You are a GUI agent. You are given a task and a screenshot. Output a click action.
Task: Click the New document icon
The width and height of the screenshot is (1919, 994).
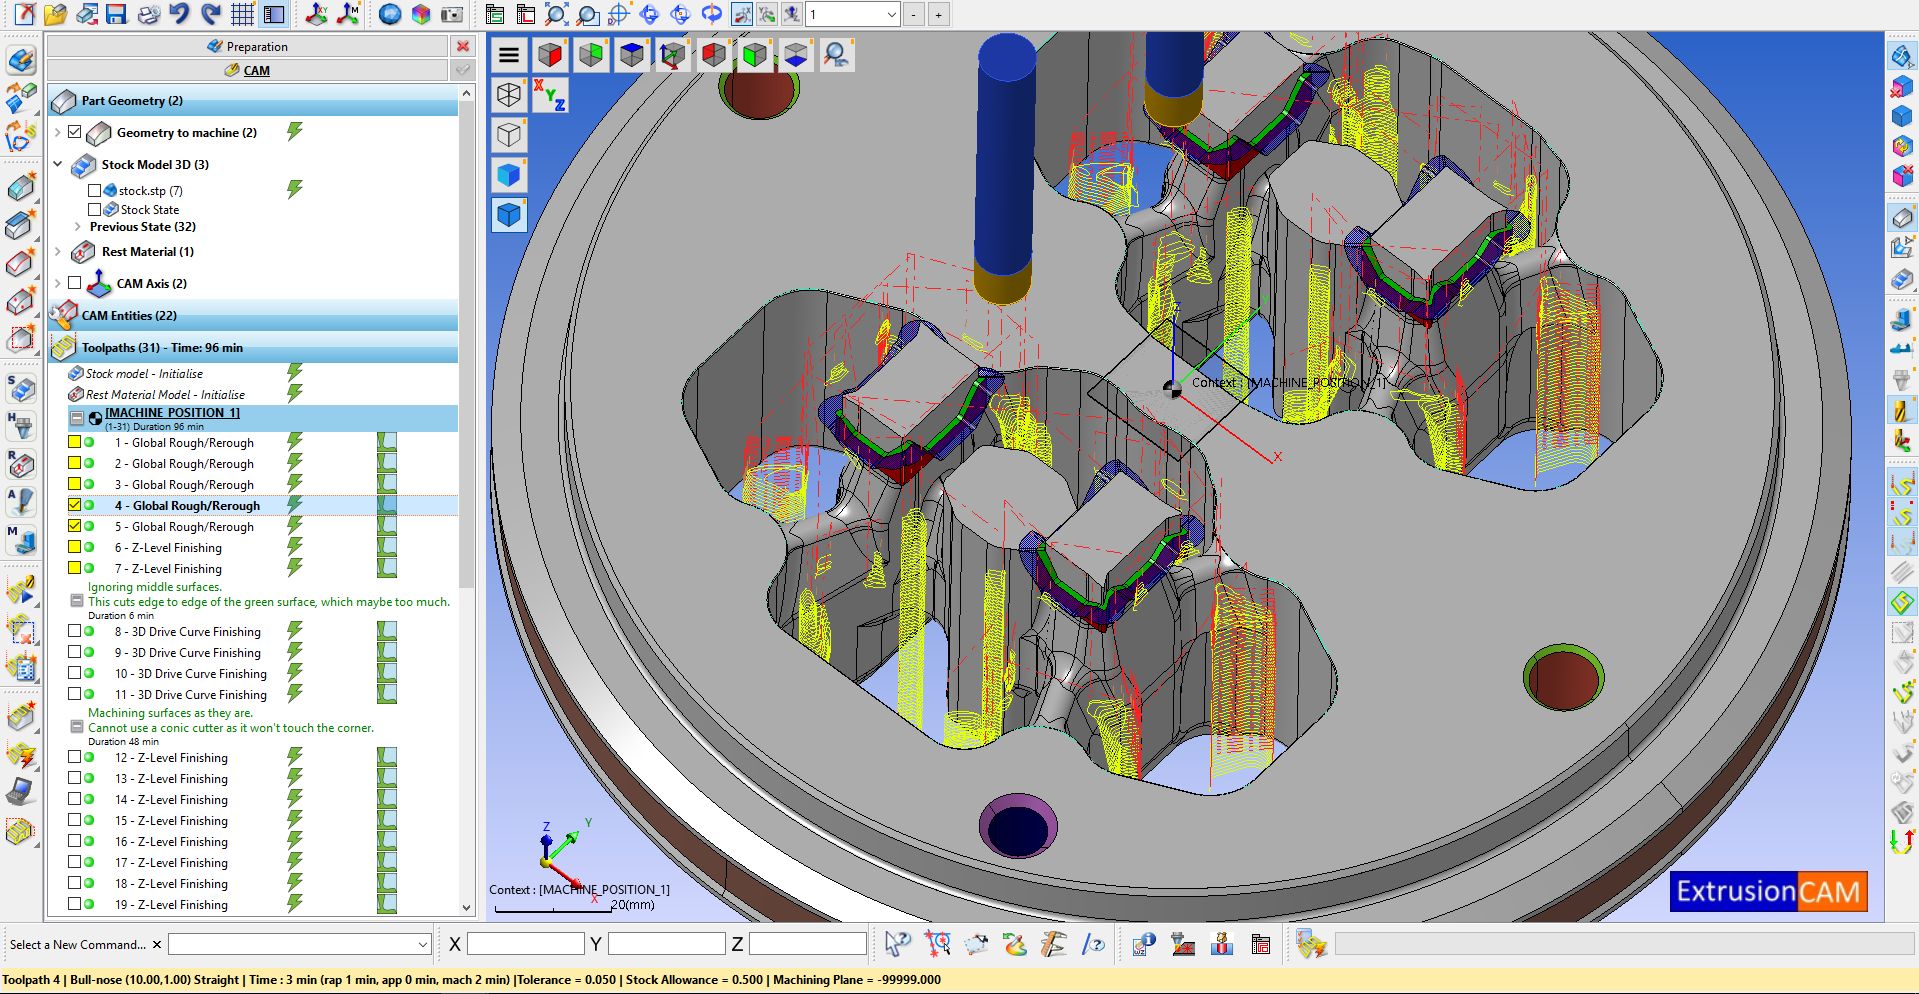point(23,14)
